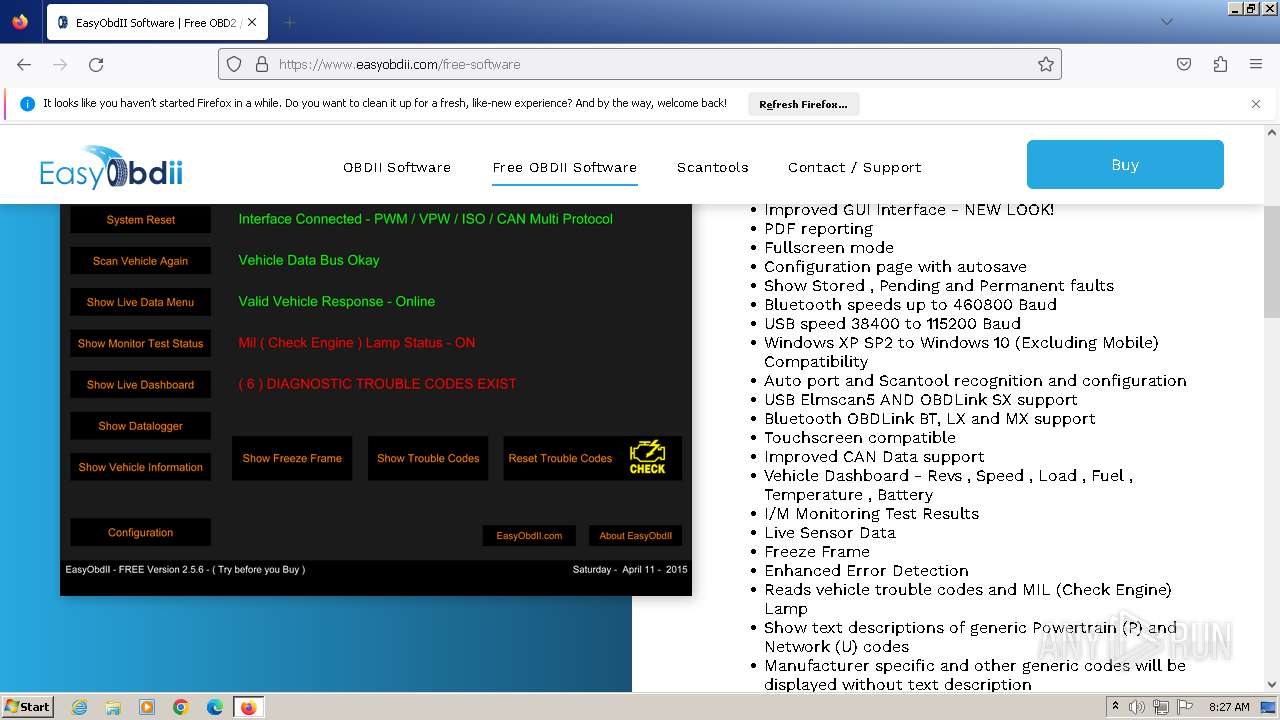Open the Scantools menu item
This screenshot has height=720, width=1280.
pyautogui.click(x=713, y=167)
